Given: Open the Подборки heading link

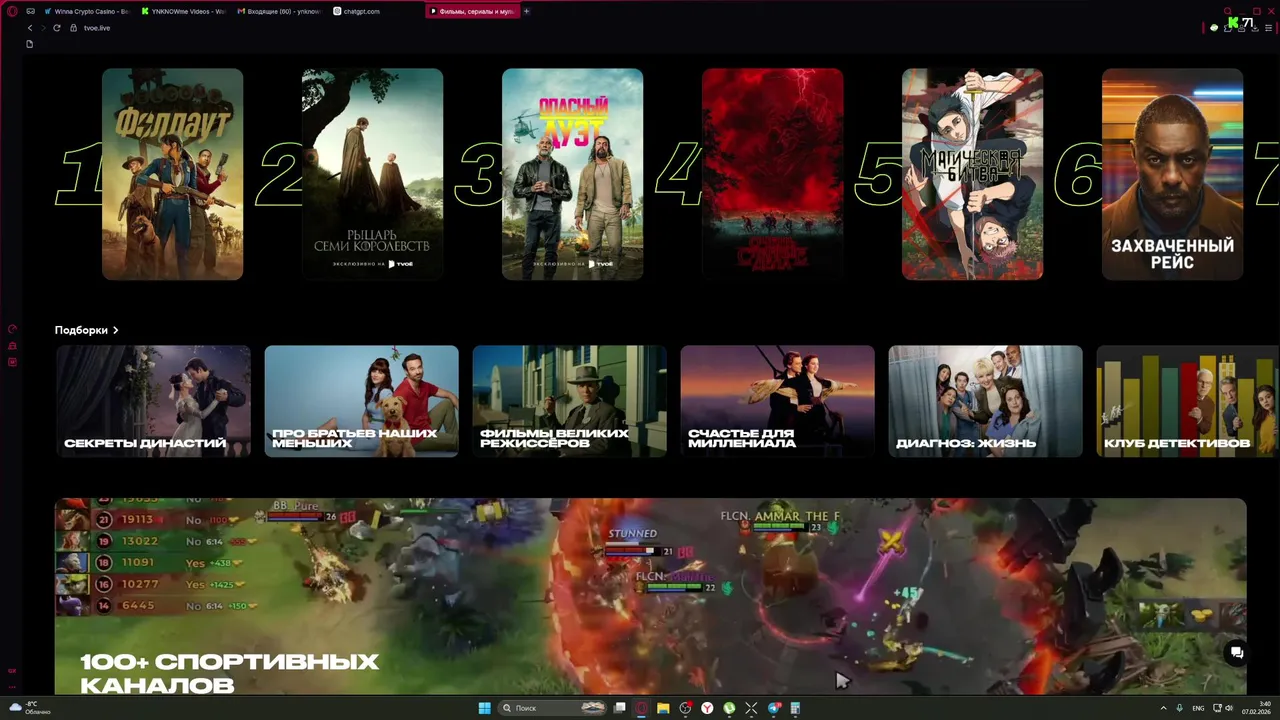Looking at the screenshot, I should (81, 330).
